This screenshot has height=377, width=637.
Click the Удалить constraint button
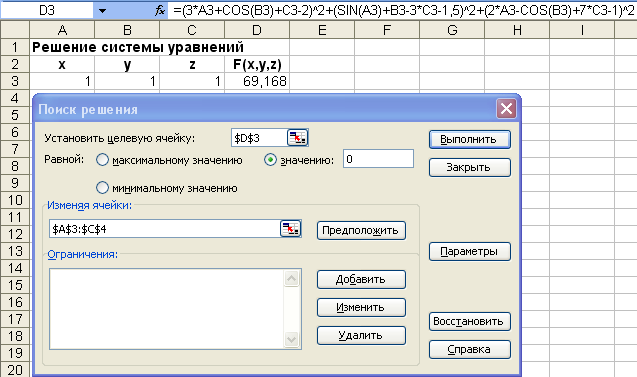coord(361,336)
